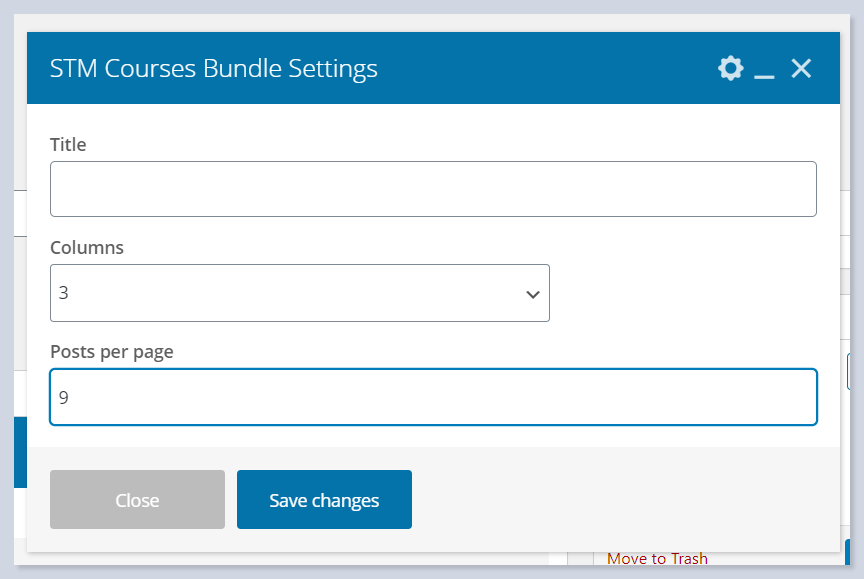864x579 pixels.
Task: Minimize the STM Courses Bundle Settings dialog
Action: (765, 69)
